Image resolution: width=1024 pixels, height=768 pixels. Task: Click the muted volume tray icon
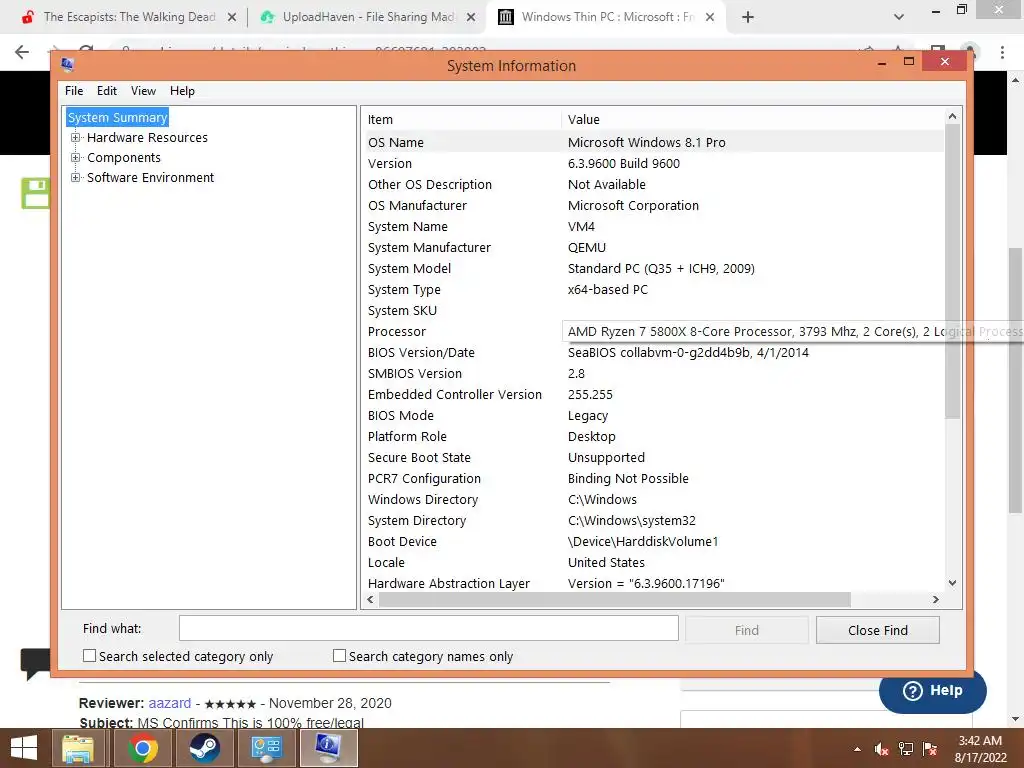coord(881,749)
